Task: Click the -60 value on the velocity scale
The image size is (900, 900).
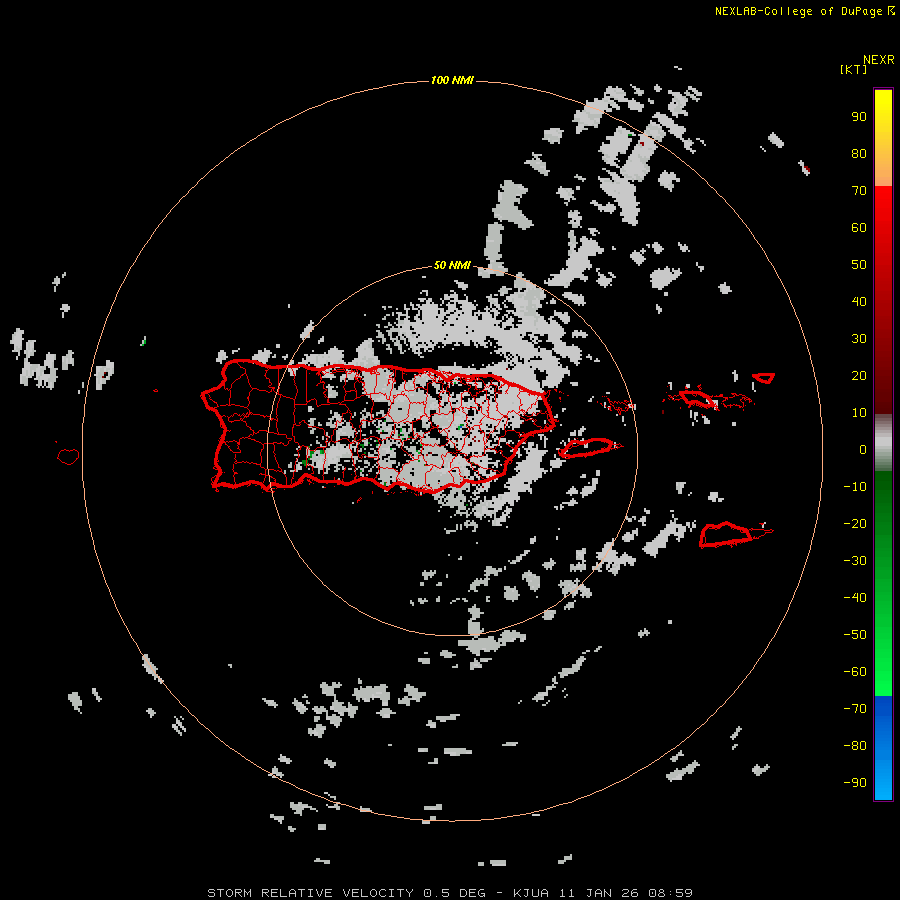Action: (x=855, y=672)
